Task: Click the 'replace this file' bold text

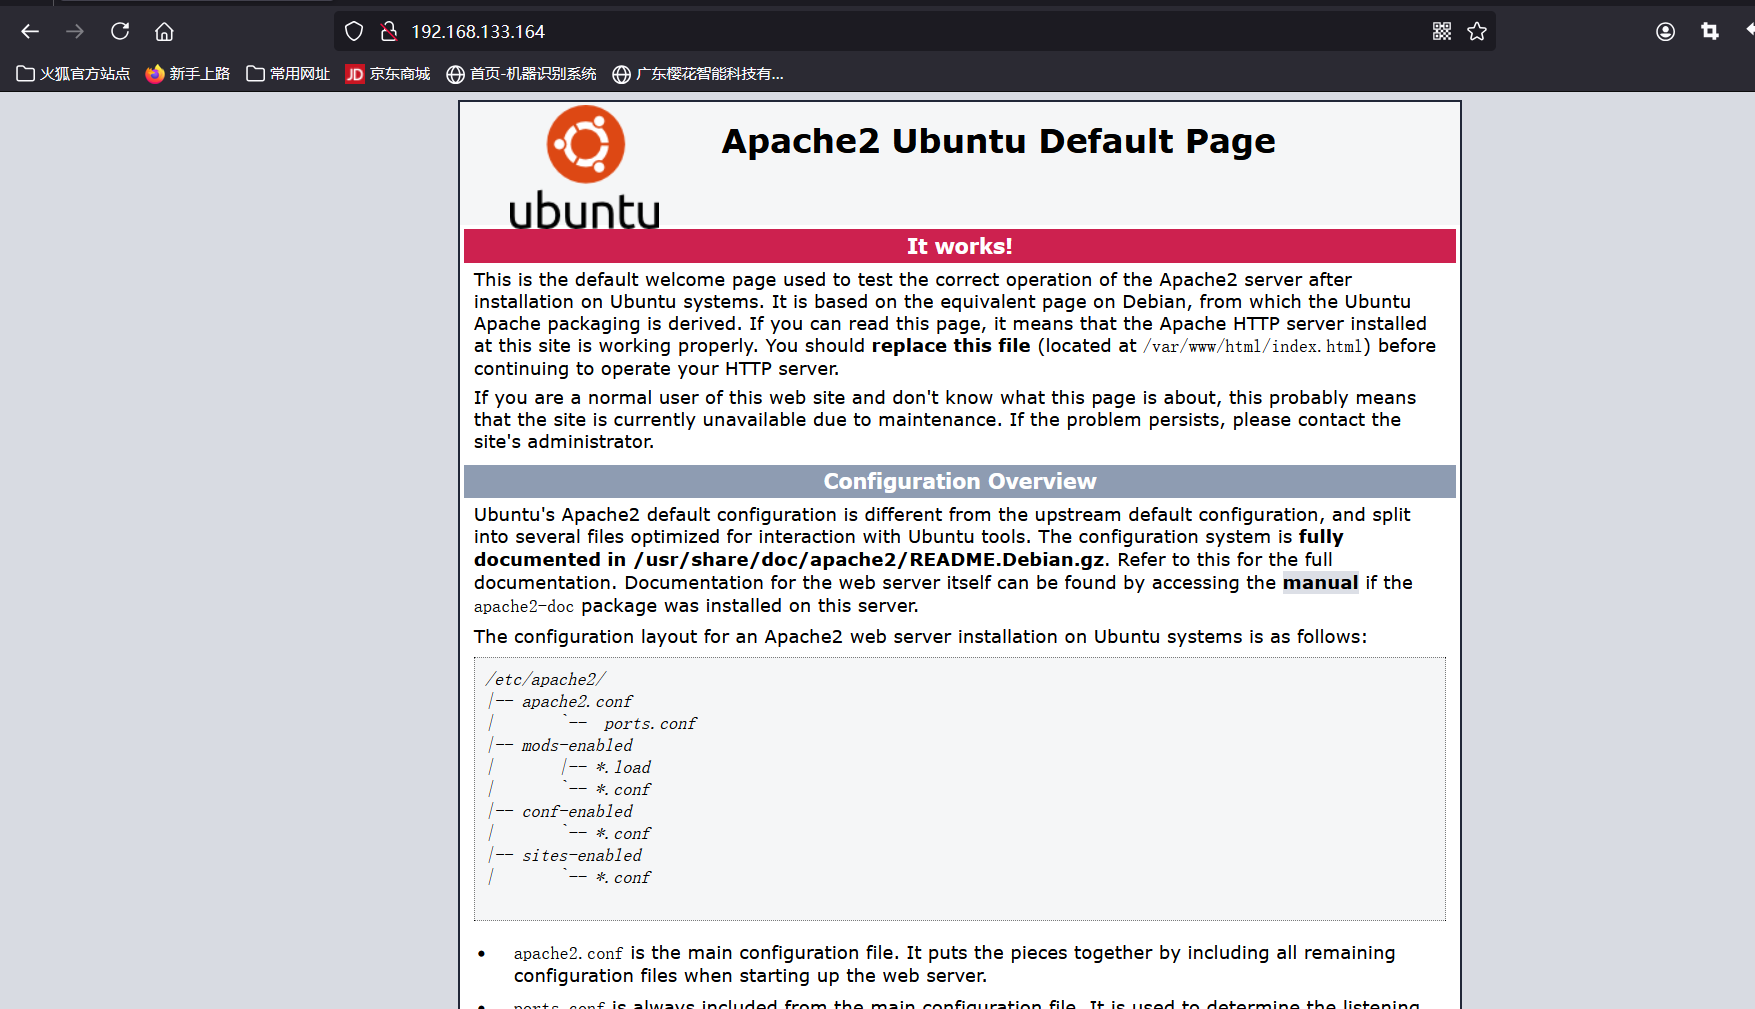Action: pyautogui.click(x=951, y=346)
